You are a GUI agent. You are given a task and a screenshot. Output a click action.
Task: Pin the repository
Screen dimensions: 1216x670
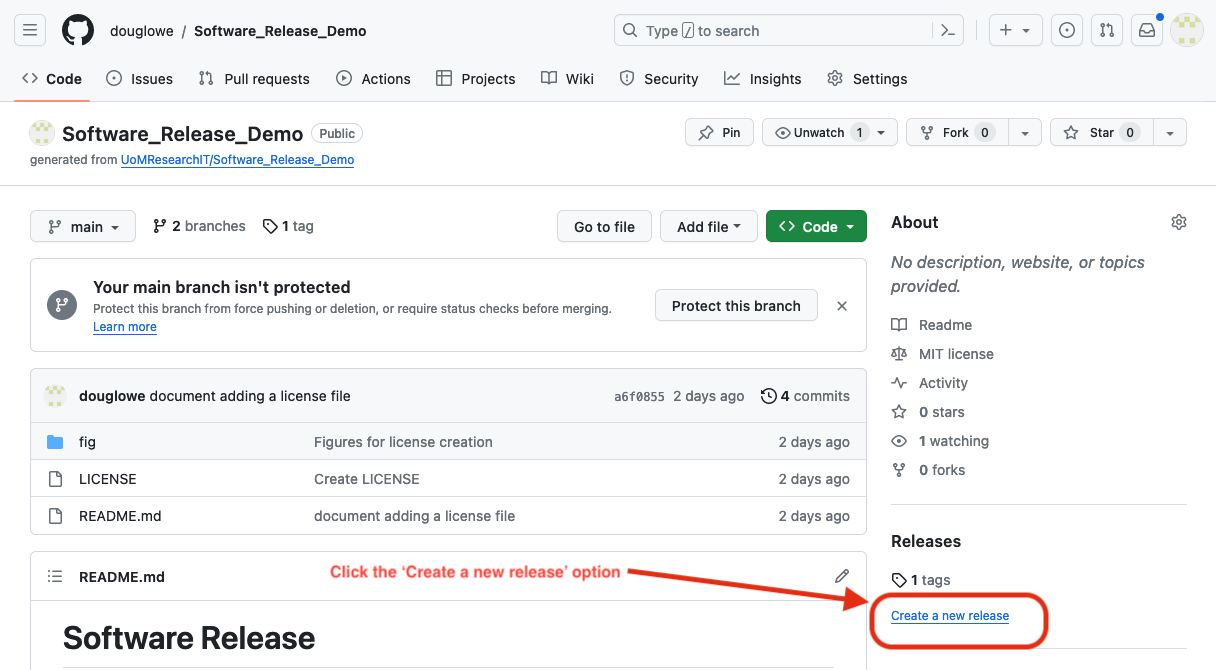click(719, 133)
